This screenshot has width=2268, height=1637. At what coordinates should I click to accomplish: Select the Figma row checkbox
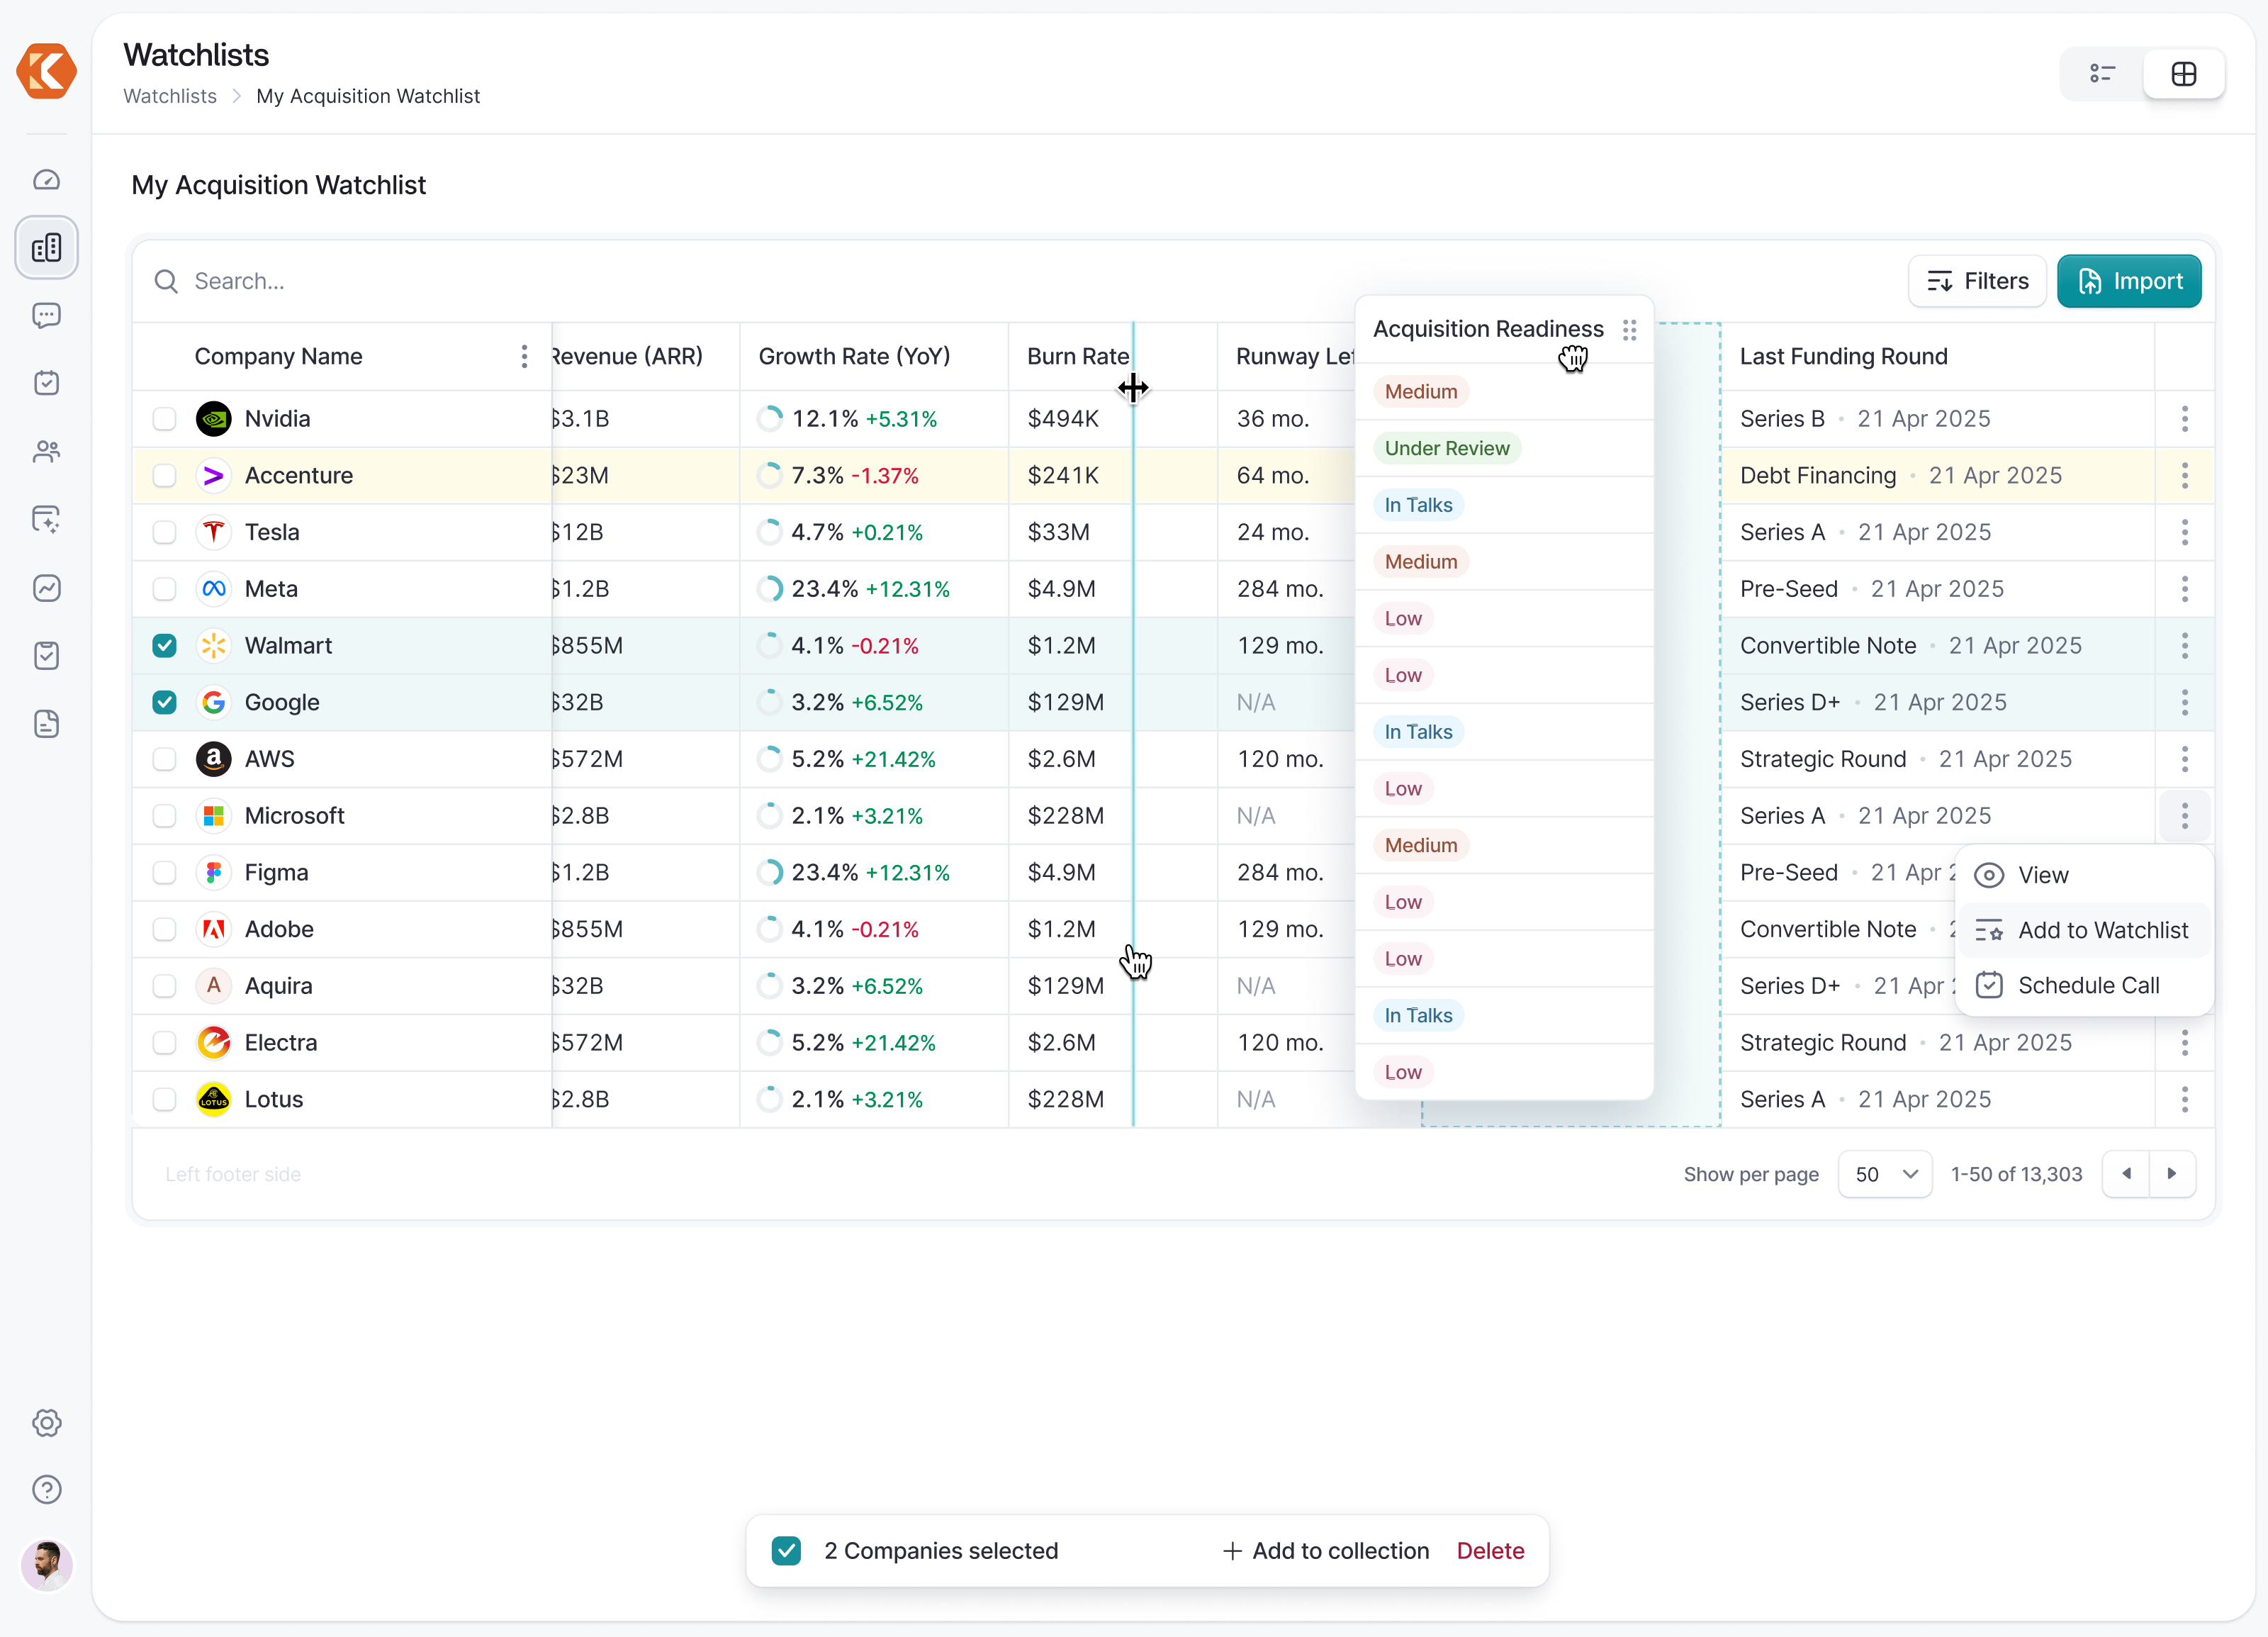[164, 873]
